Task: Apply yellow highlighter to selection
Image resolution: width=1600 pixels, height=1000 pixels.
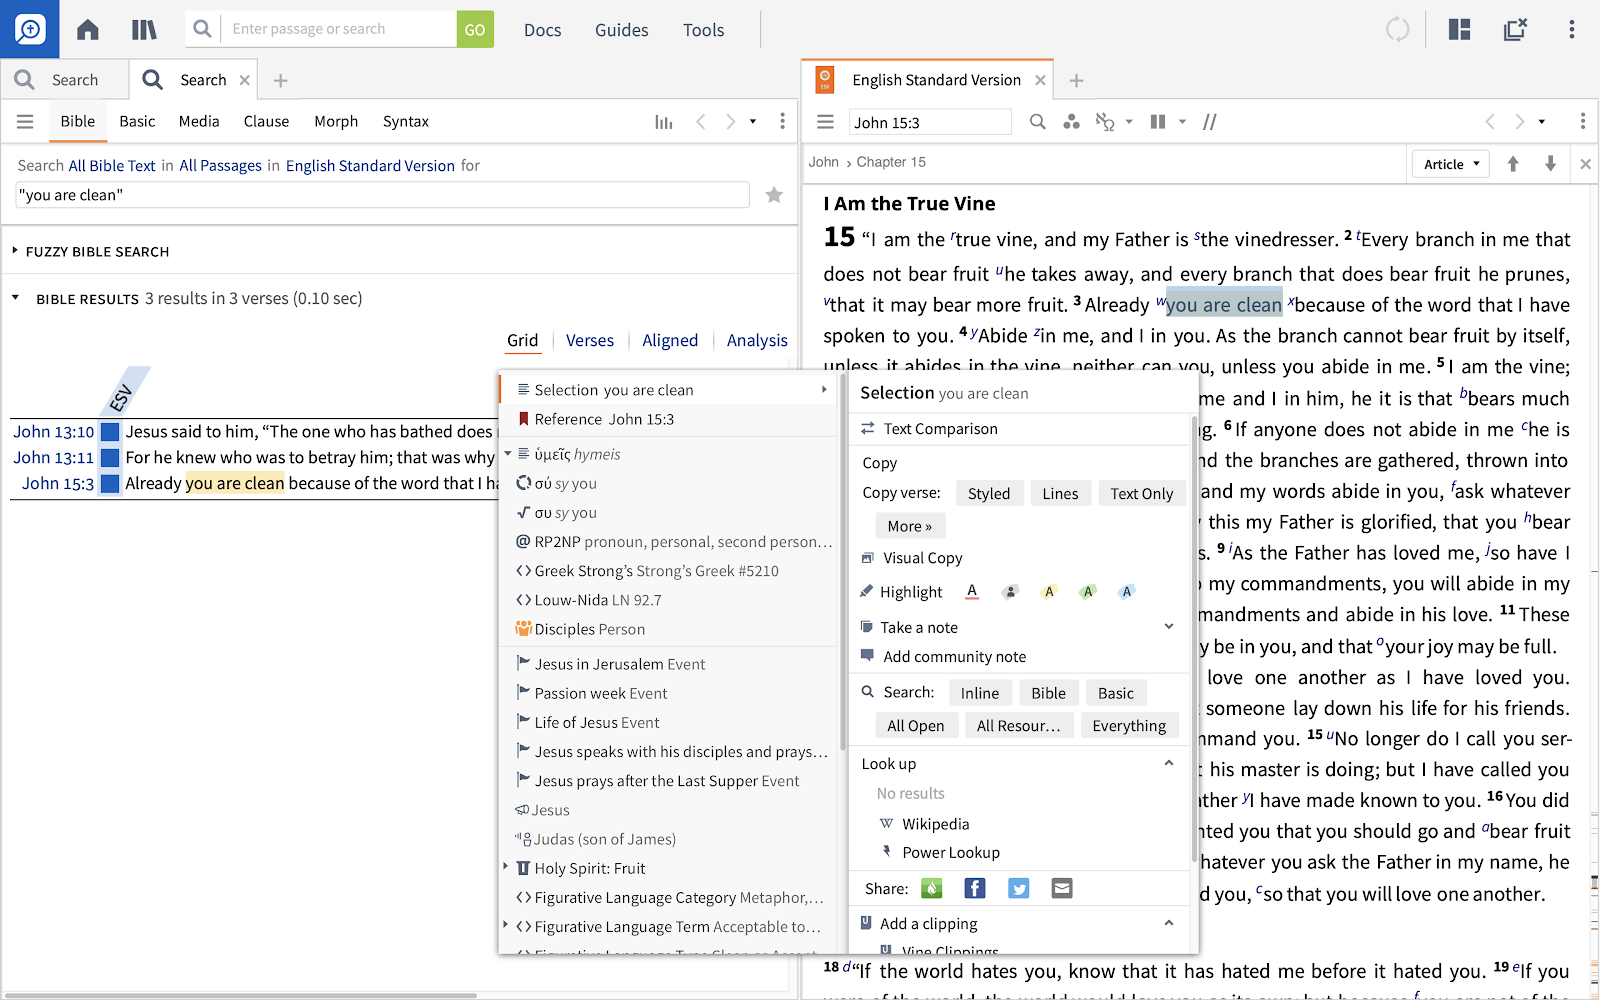Action: coord(1049,591)
